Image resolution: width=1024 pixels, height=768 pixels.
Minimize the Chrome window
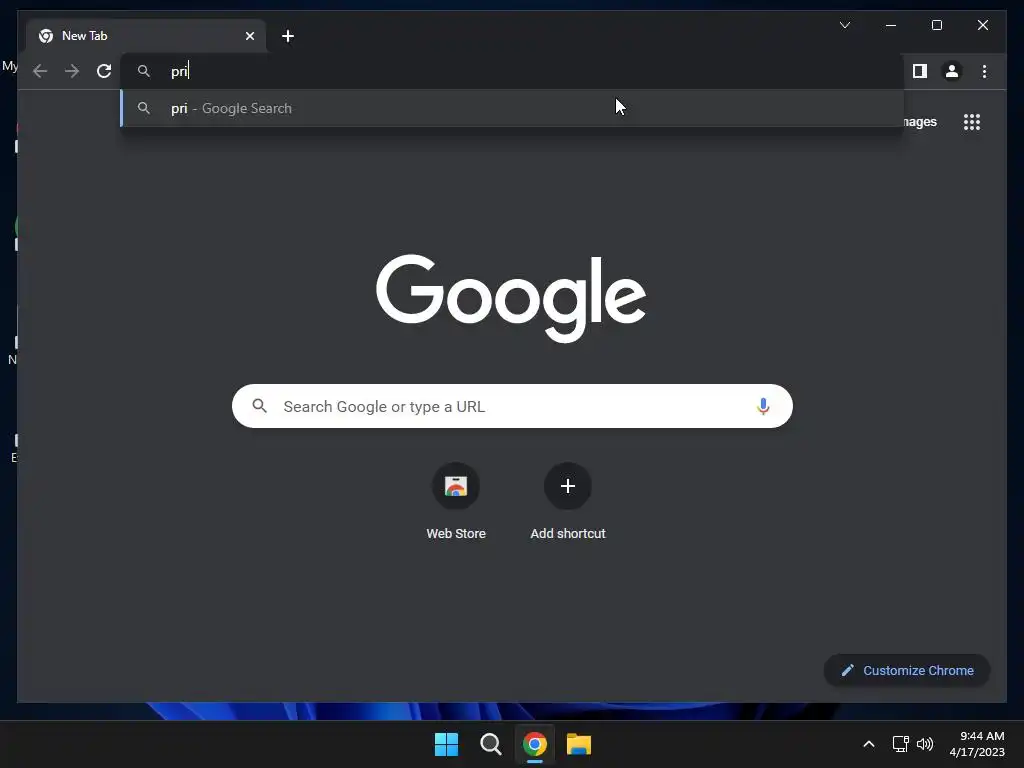click(x=891, y=25)
